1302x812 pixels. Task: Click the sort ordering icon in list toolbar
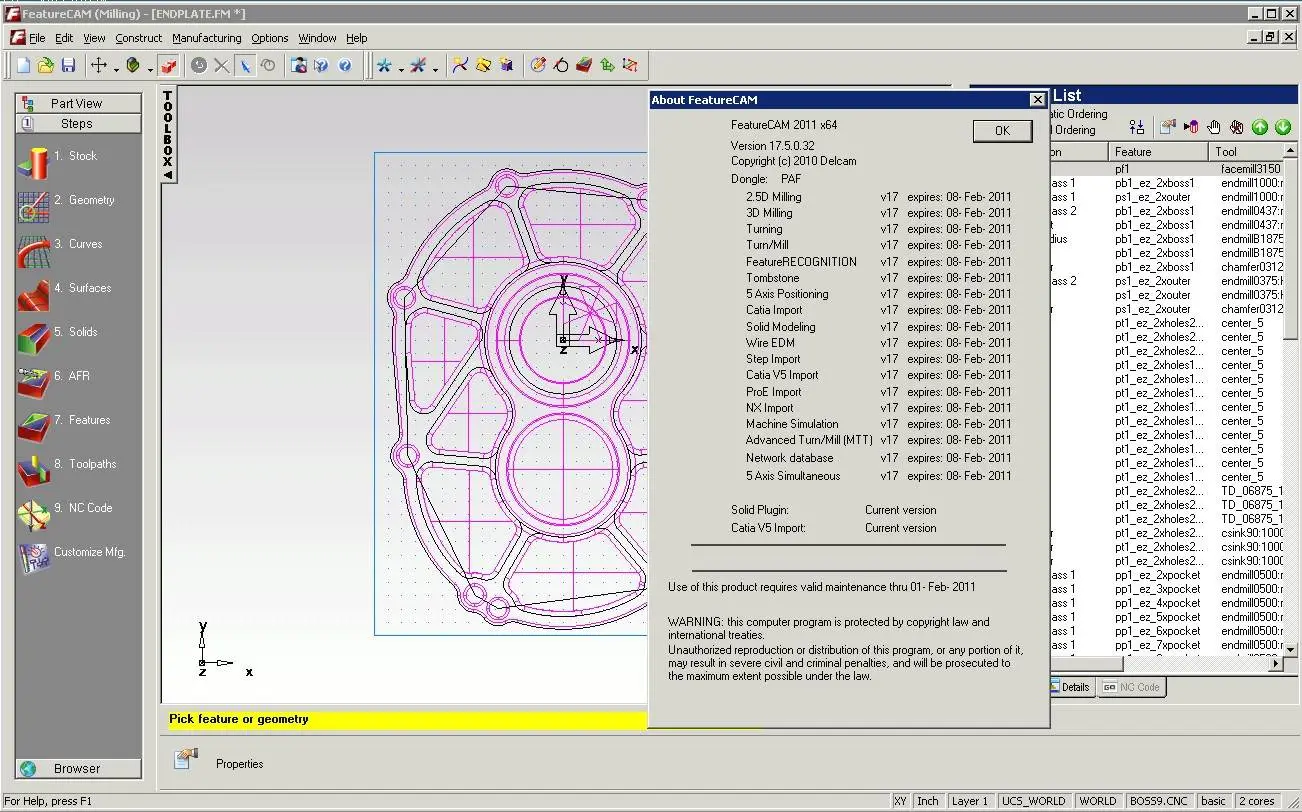[1136, 127]
